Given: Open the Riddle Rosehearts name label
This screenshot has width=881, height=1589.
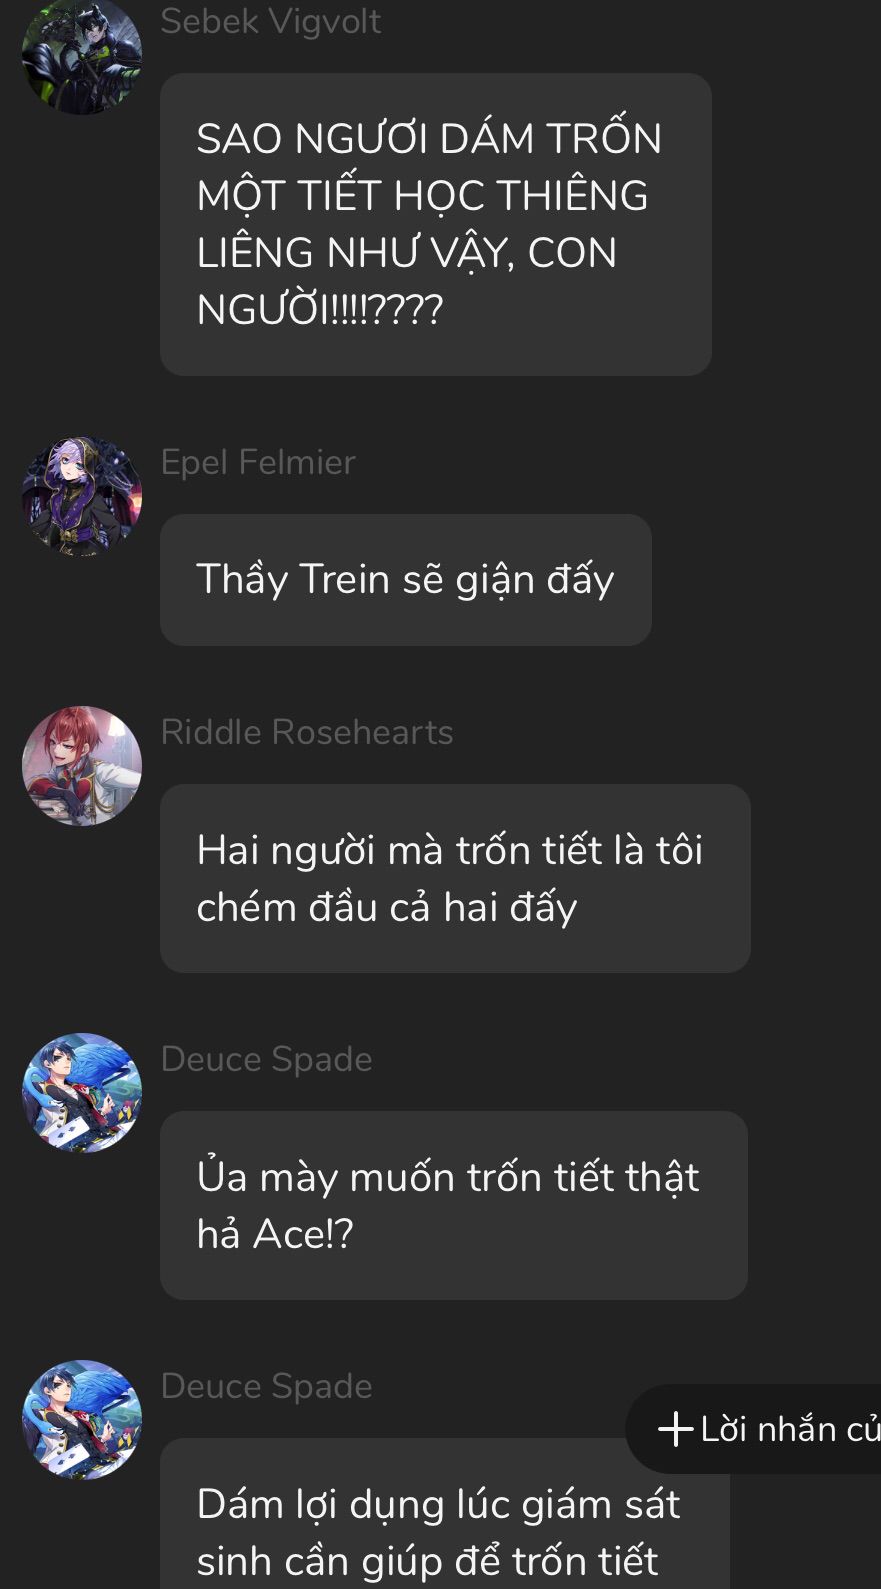Looking at the screenshot, I should [307, 732].
